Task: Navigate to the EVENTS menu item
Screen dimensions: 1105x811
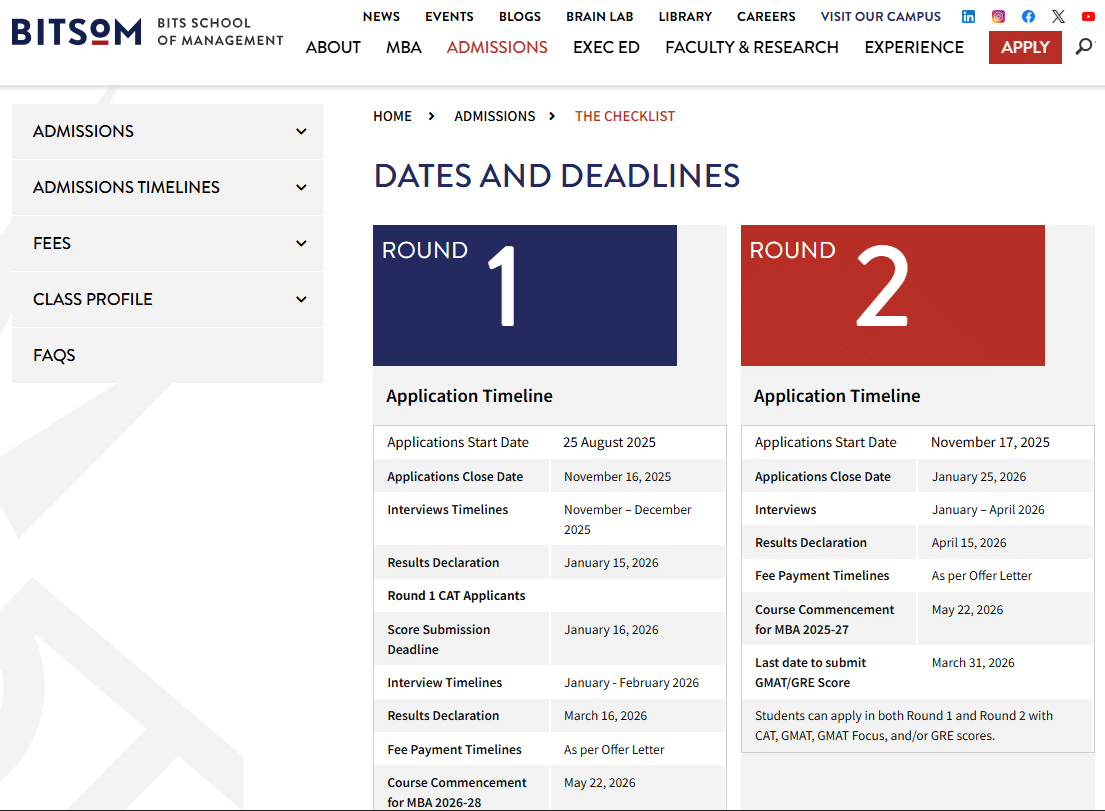Action: 449,16
